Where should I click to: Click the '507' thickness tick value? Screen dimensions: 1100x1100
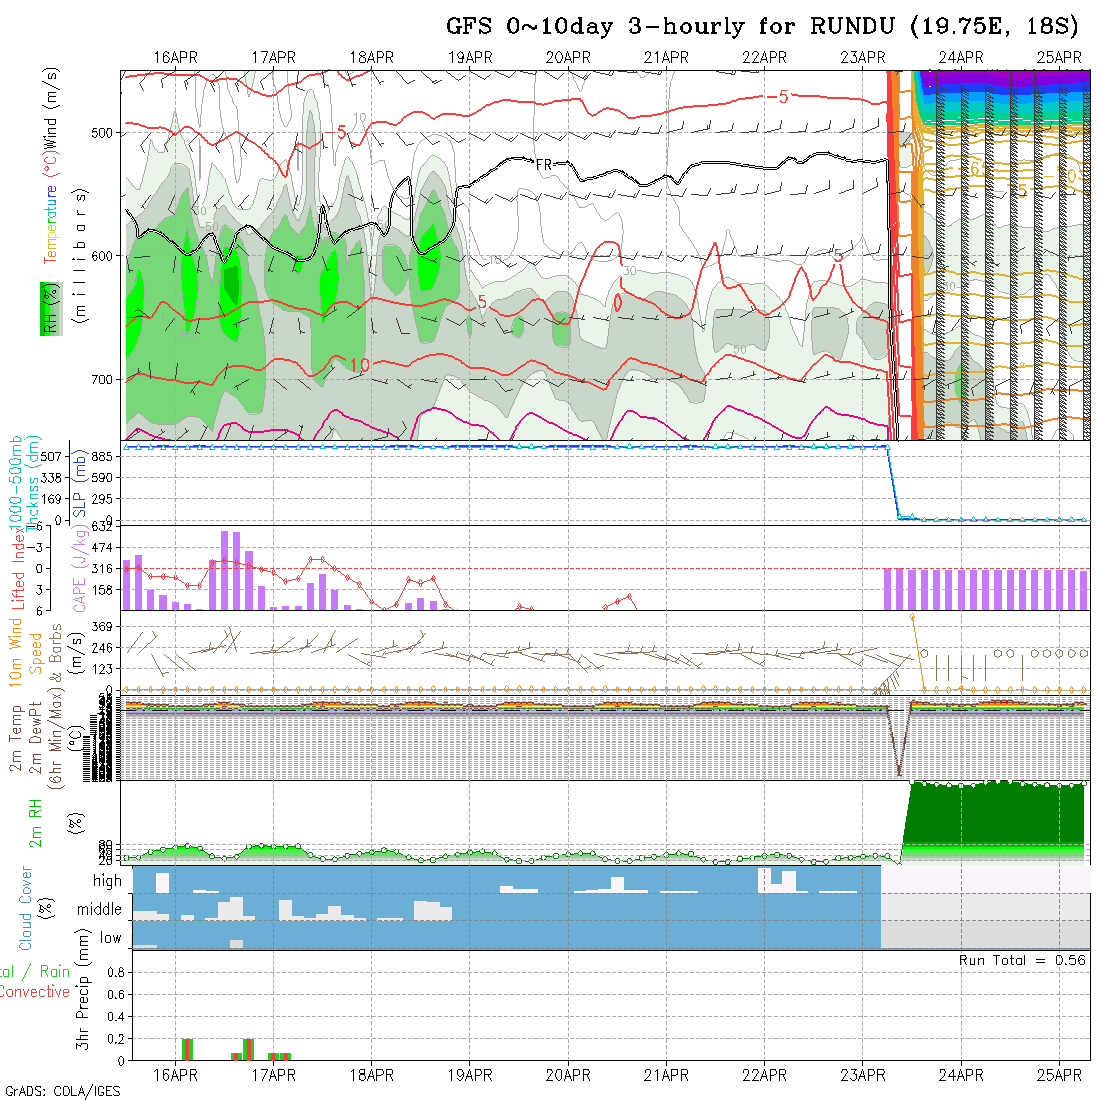[52, 457]
